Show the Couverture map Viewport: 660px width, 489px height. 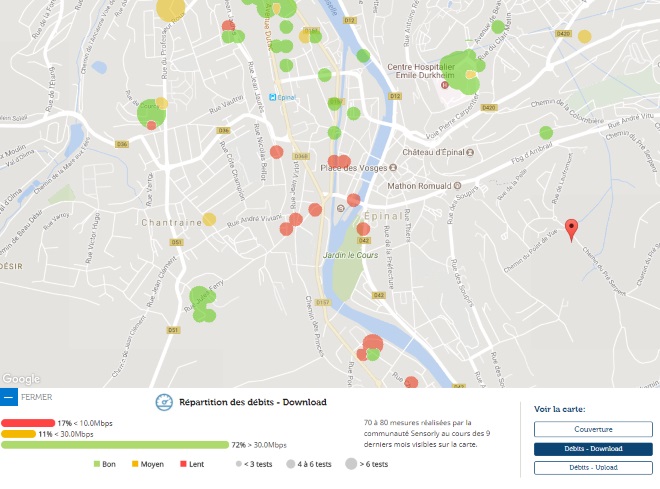(x=587, y=429)
